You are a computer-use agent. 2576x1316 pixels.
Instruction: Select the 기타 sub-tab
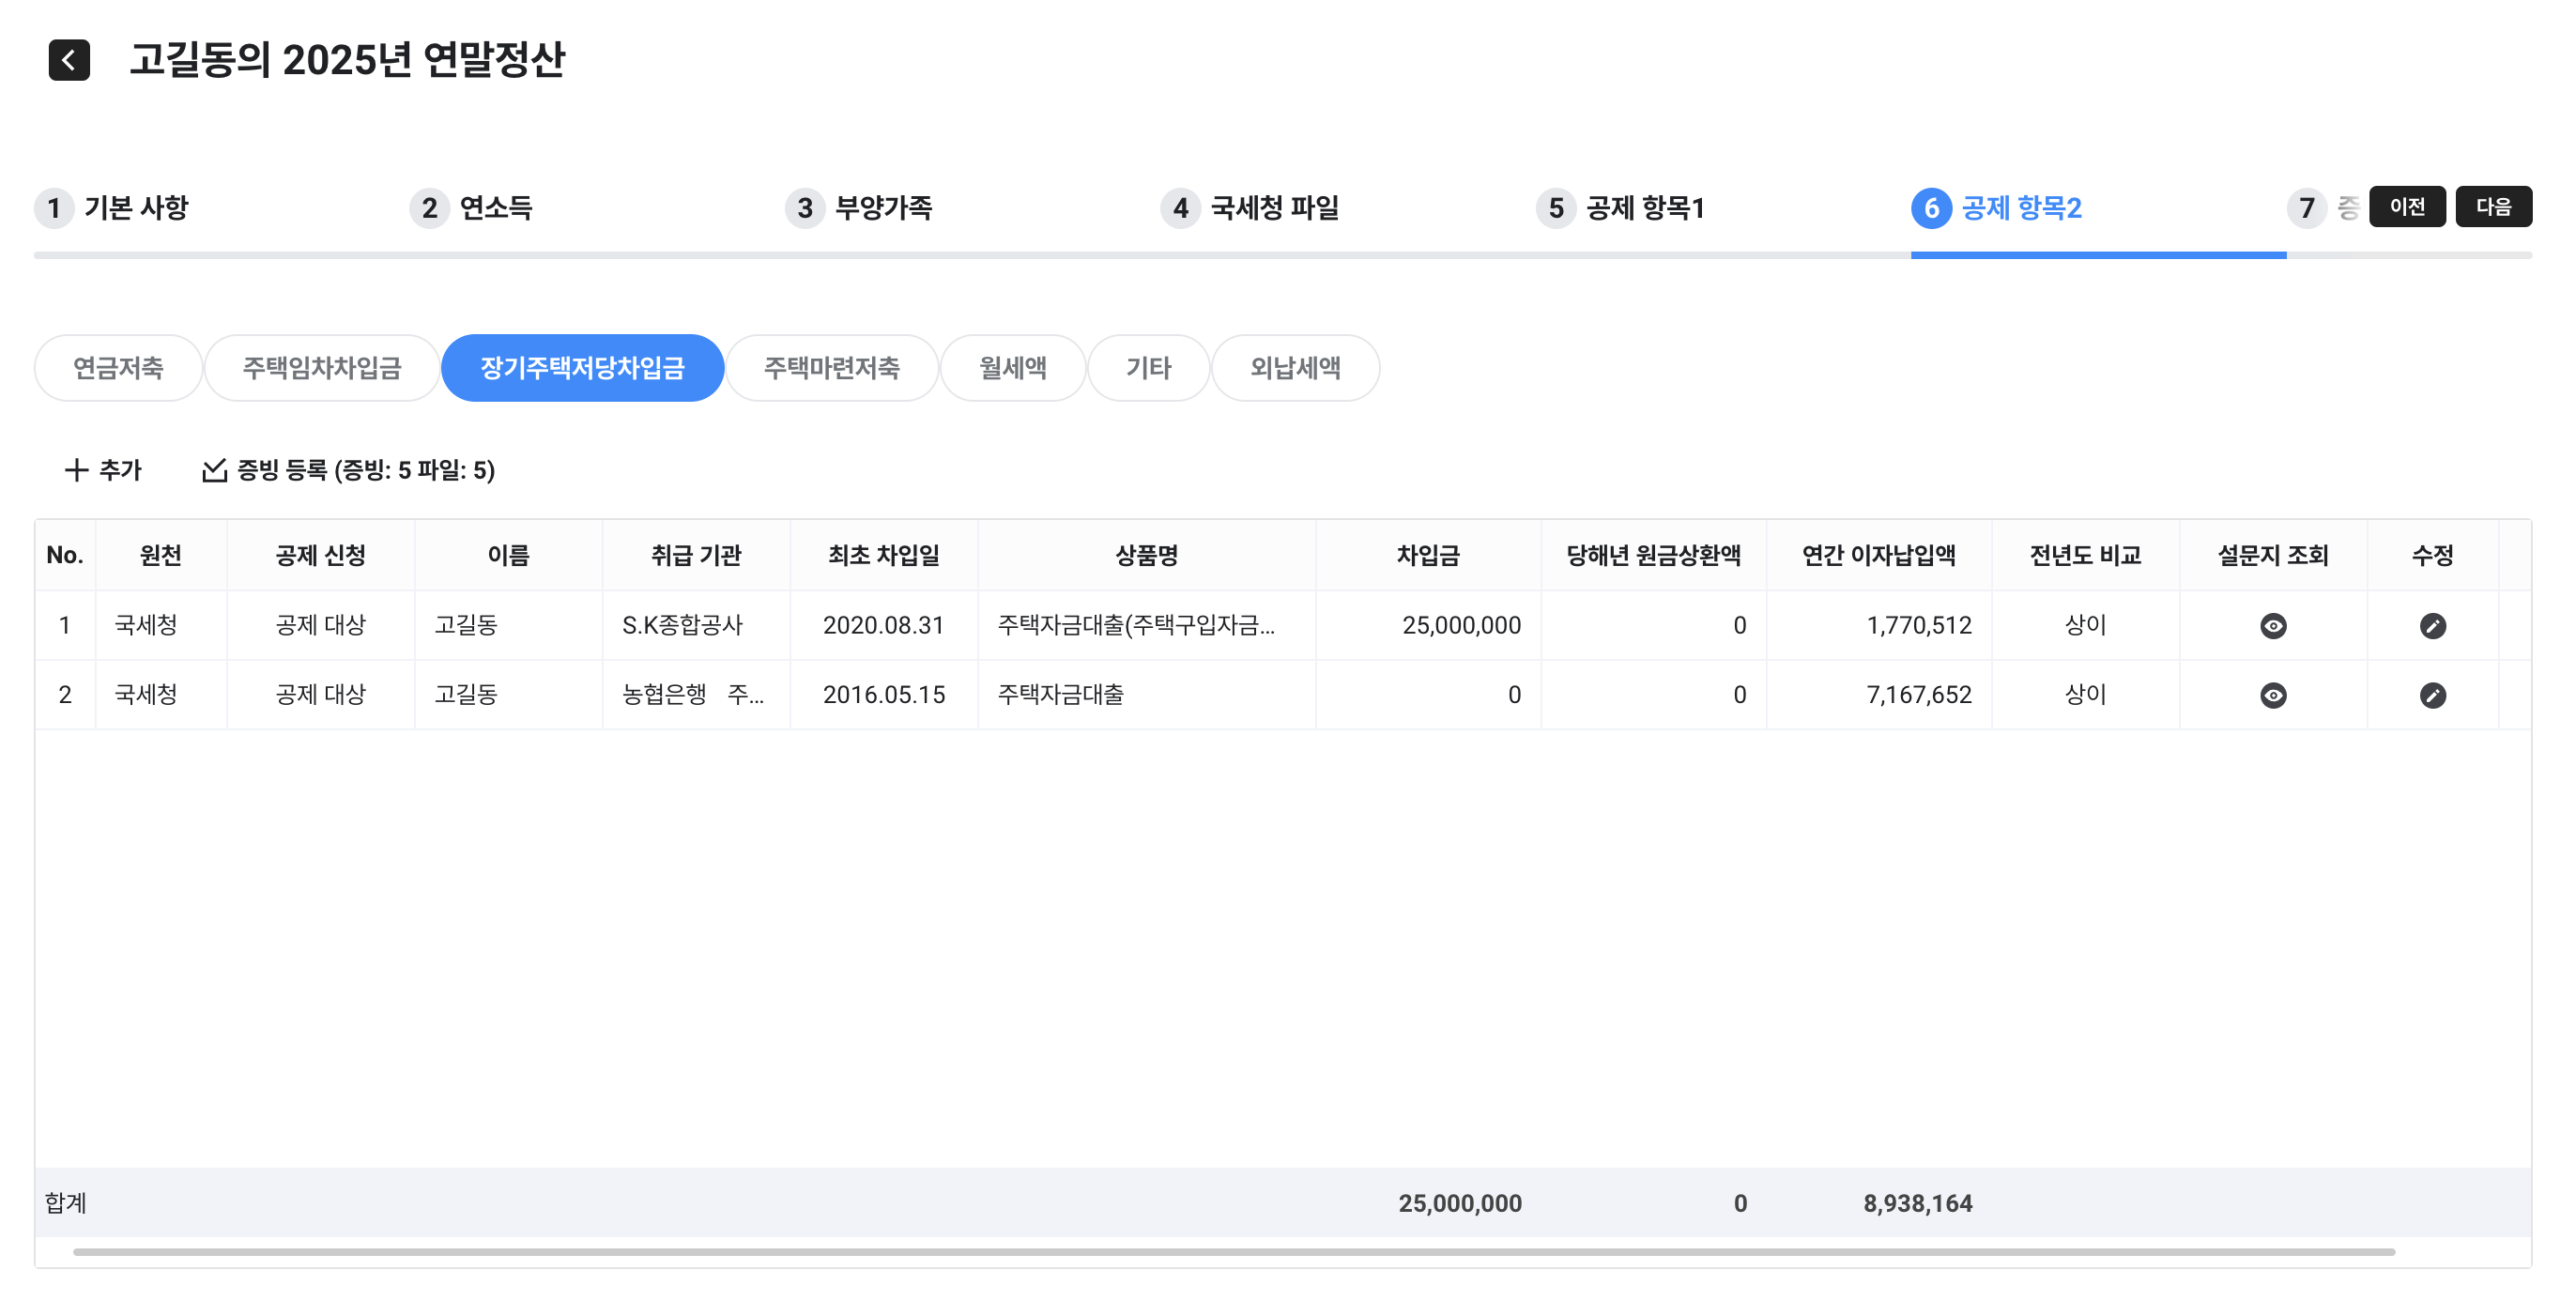[1147, 368]
